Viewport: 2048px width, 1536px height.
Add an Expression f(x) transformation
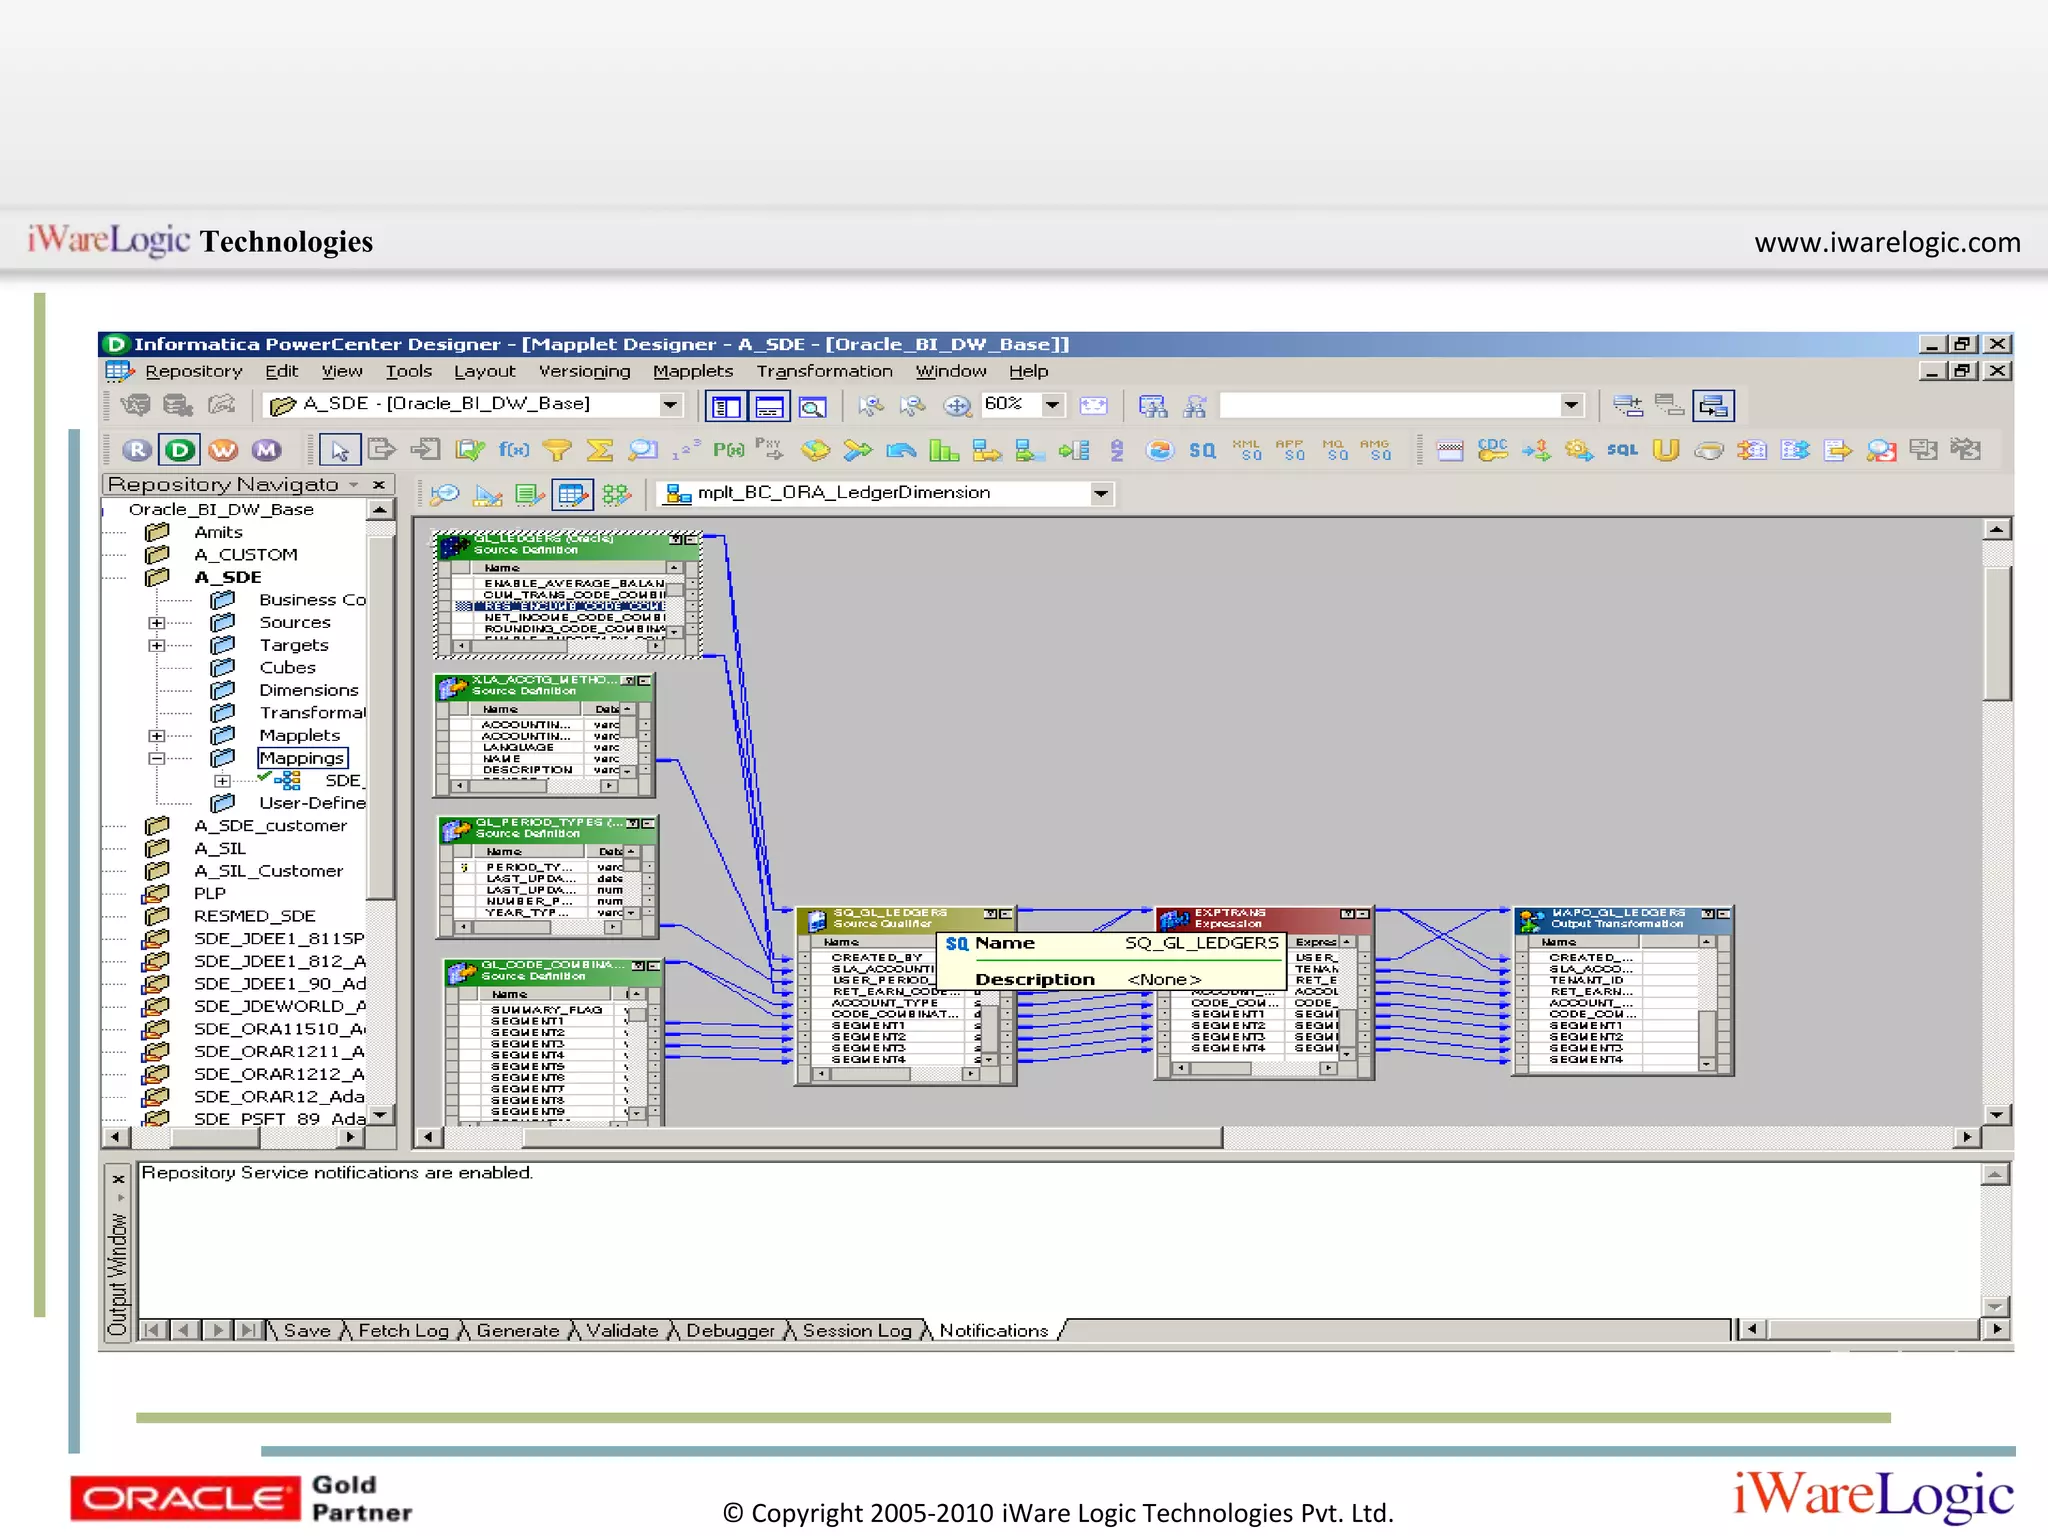(x=514, y=450)
